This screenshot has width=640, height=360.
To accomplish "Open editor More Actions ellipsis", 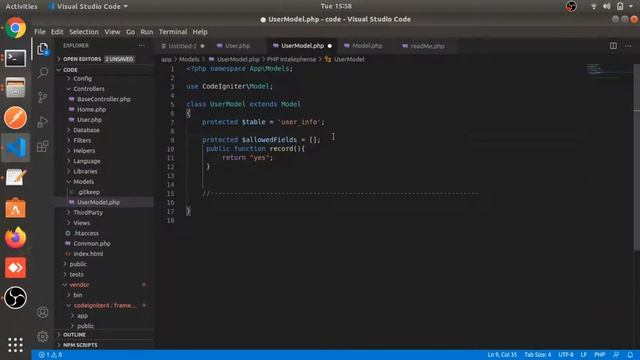I will coord(628,46).
